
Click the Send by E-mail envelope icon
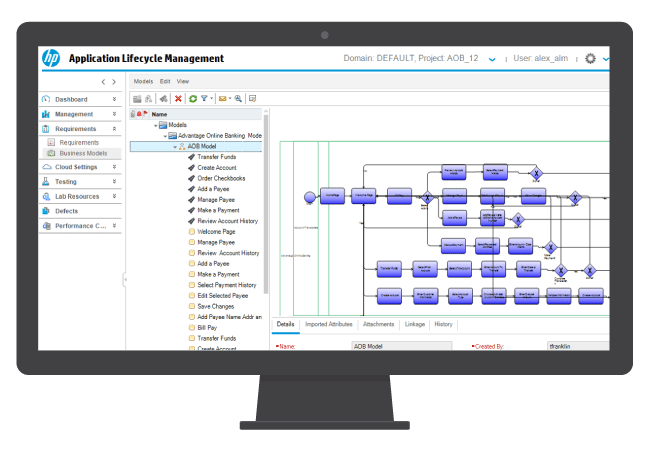coord(223,99)
